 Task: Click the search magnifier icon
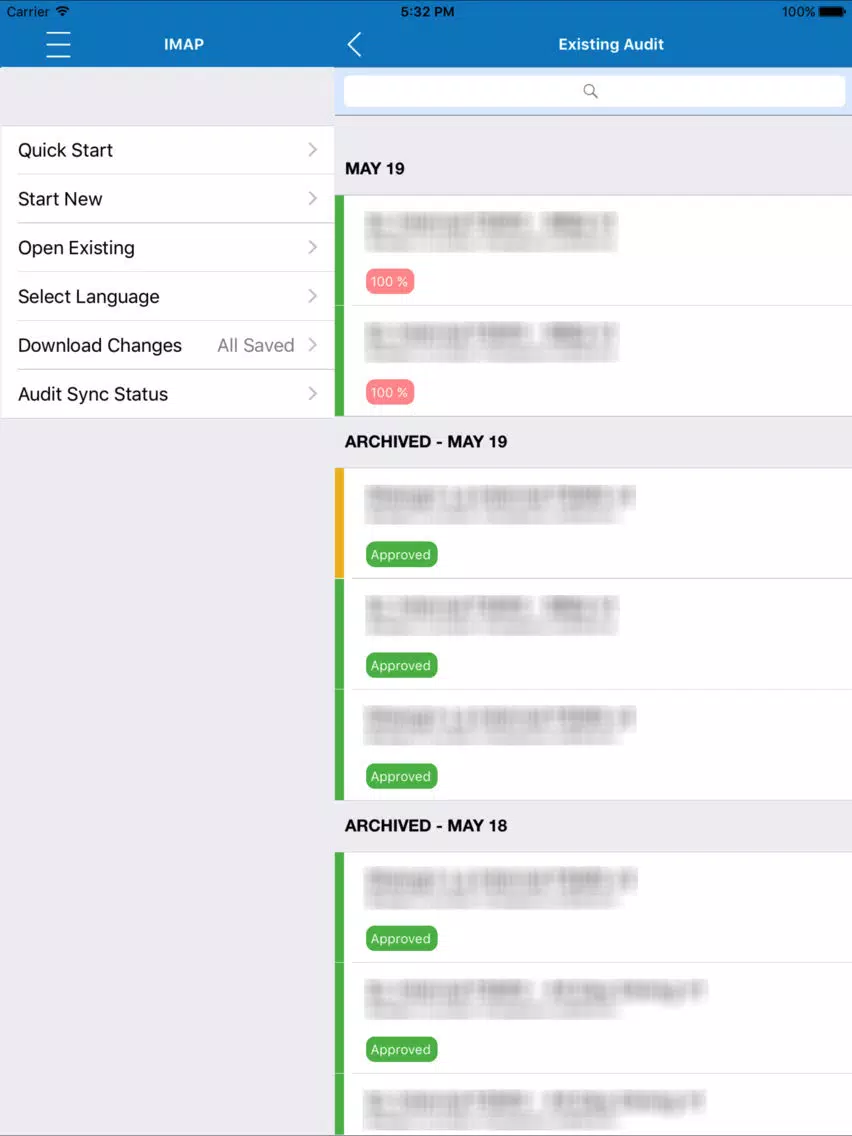pos(590,91)
